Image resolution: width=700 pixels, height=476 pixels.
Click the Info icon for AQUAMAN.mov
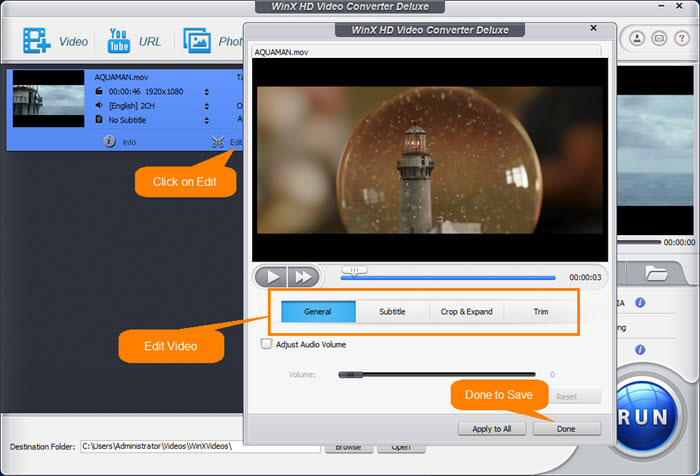click(x=109, y=142)
